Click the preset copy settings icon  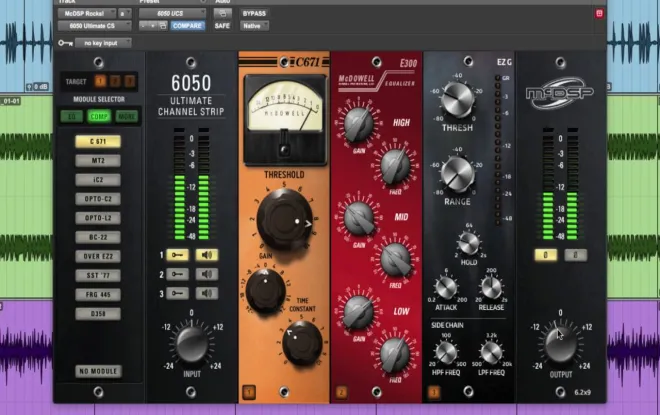coord(163,26)
